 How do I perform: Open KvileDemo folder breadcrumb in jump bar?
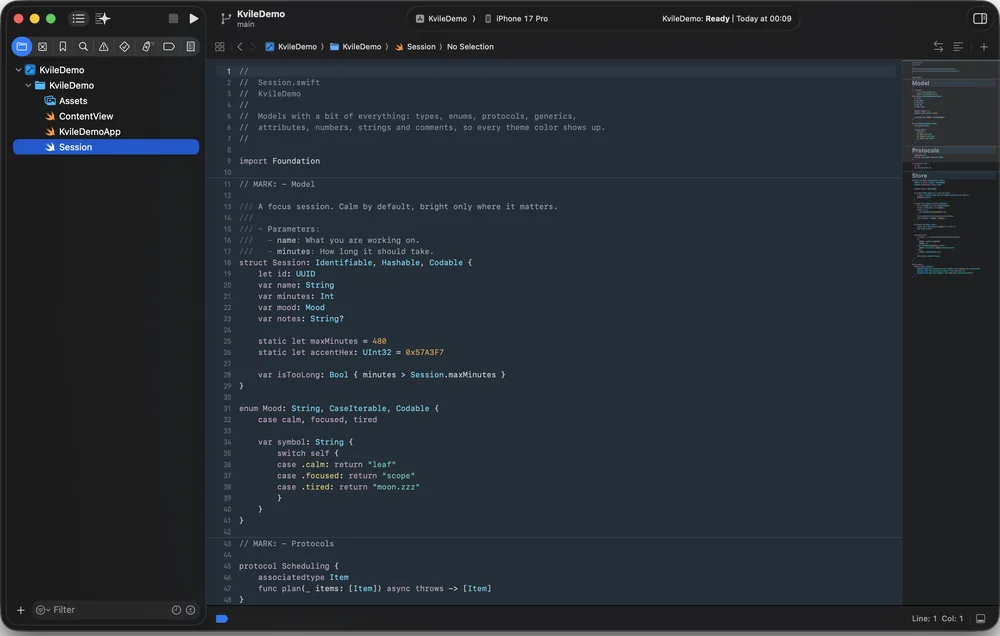point(355,47)
